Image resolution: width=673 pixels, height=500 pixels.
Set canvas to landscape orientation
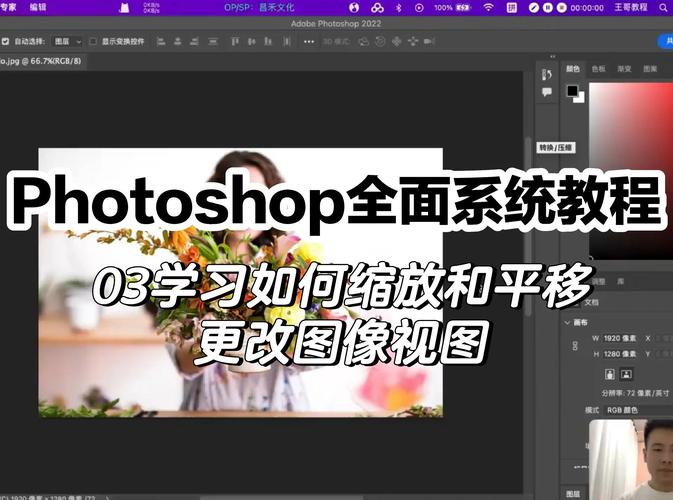626,374
